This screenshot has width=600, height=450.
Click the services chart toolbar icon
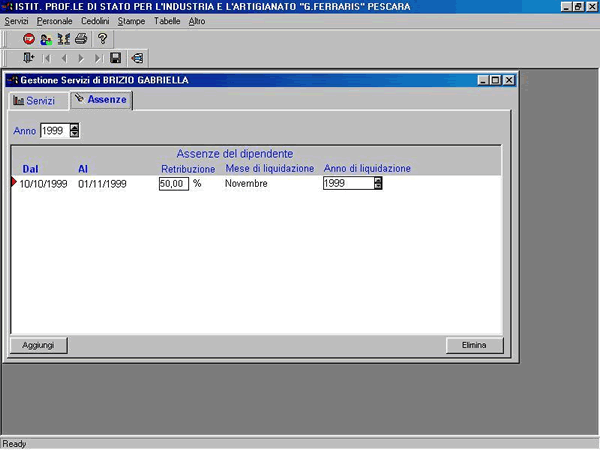pos(64,39)
